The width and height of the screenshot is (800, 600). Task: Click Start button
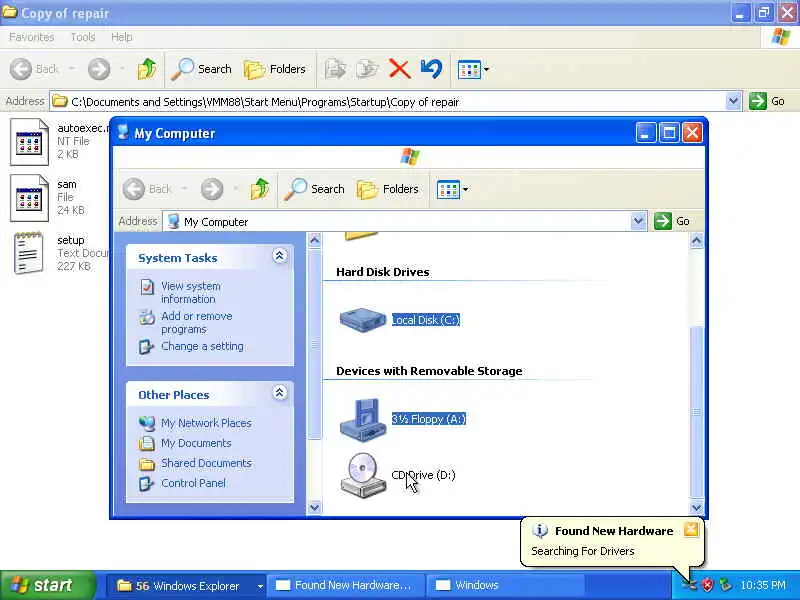pos(47,585)
